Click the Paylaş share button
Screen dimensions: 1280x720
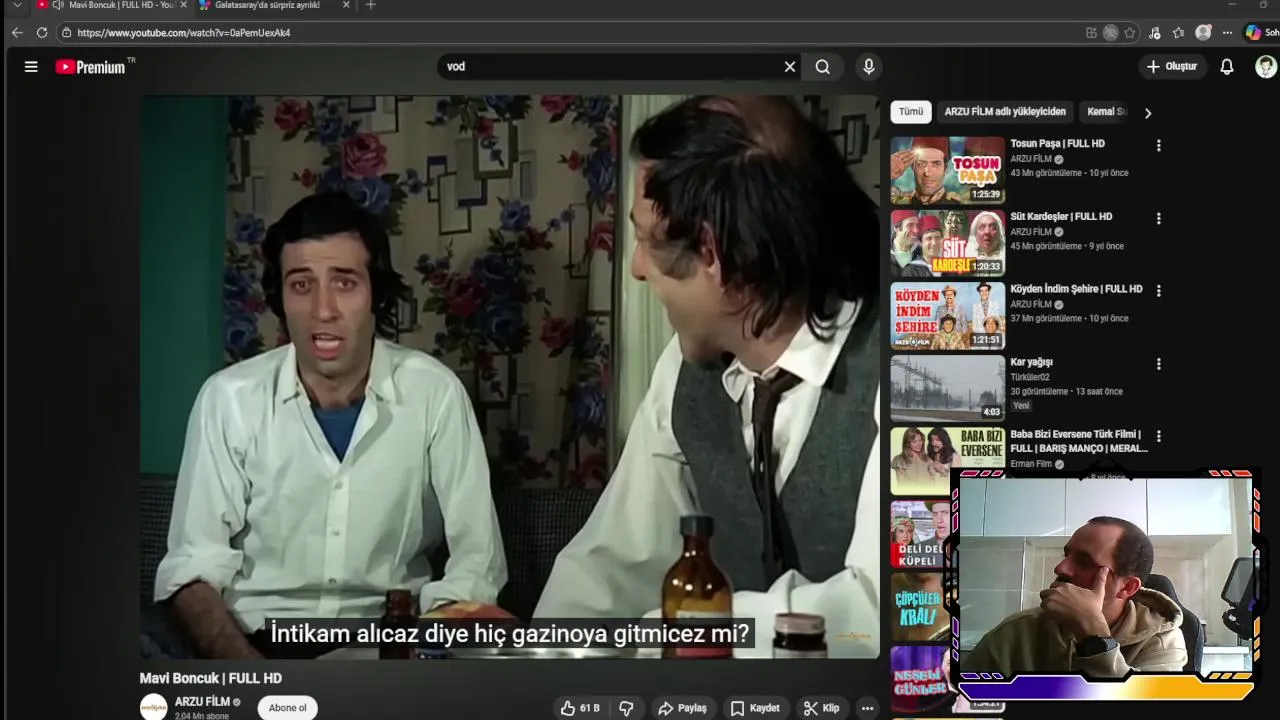[x=682, y=708]
